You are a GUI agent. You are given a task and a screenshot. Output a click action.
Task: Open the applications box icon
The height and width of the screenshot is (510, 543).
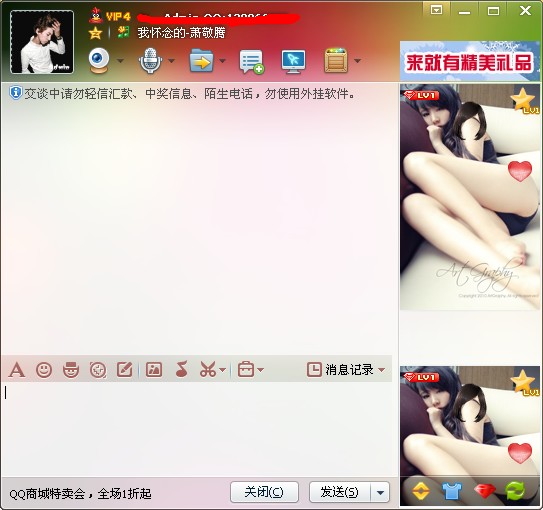[336, 61]
